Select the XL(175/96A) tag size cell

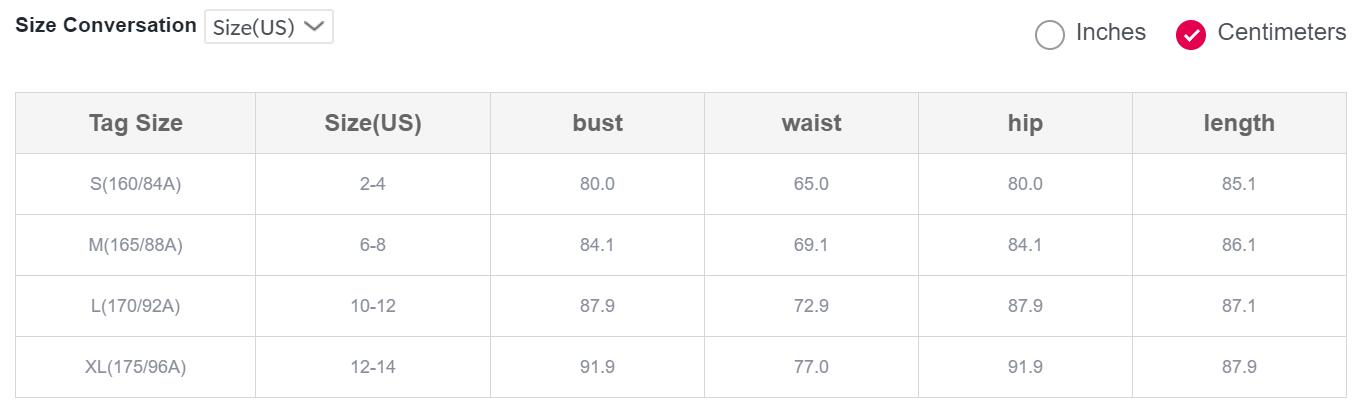(x=136, y=367)
